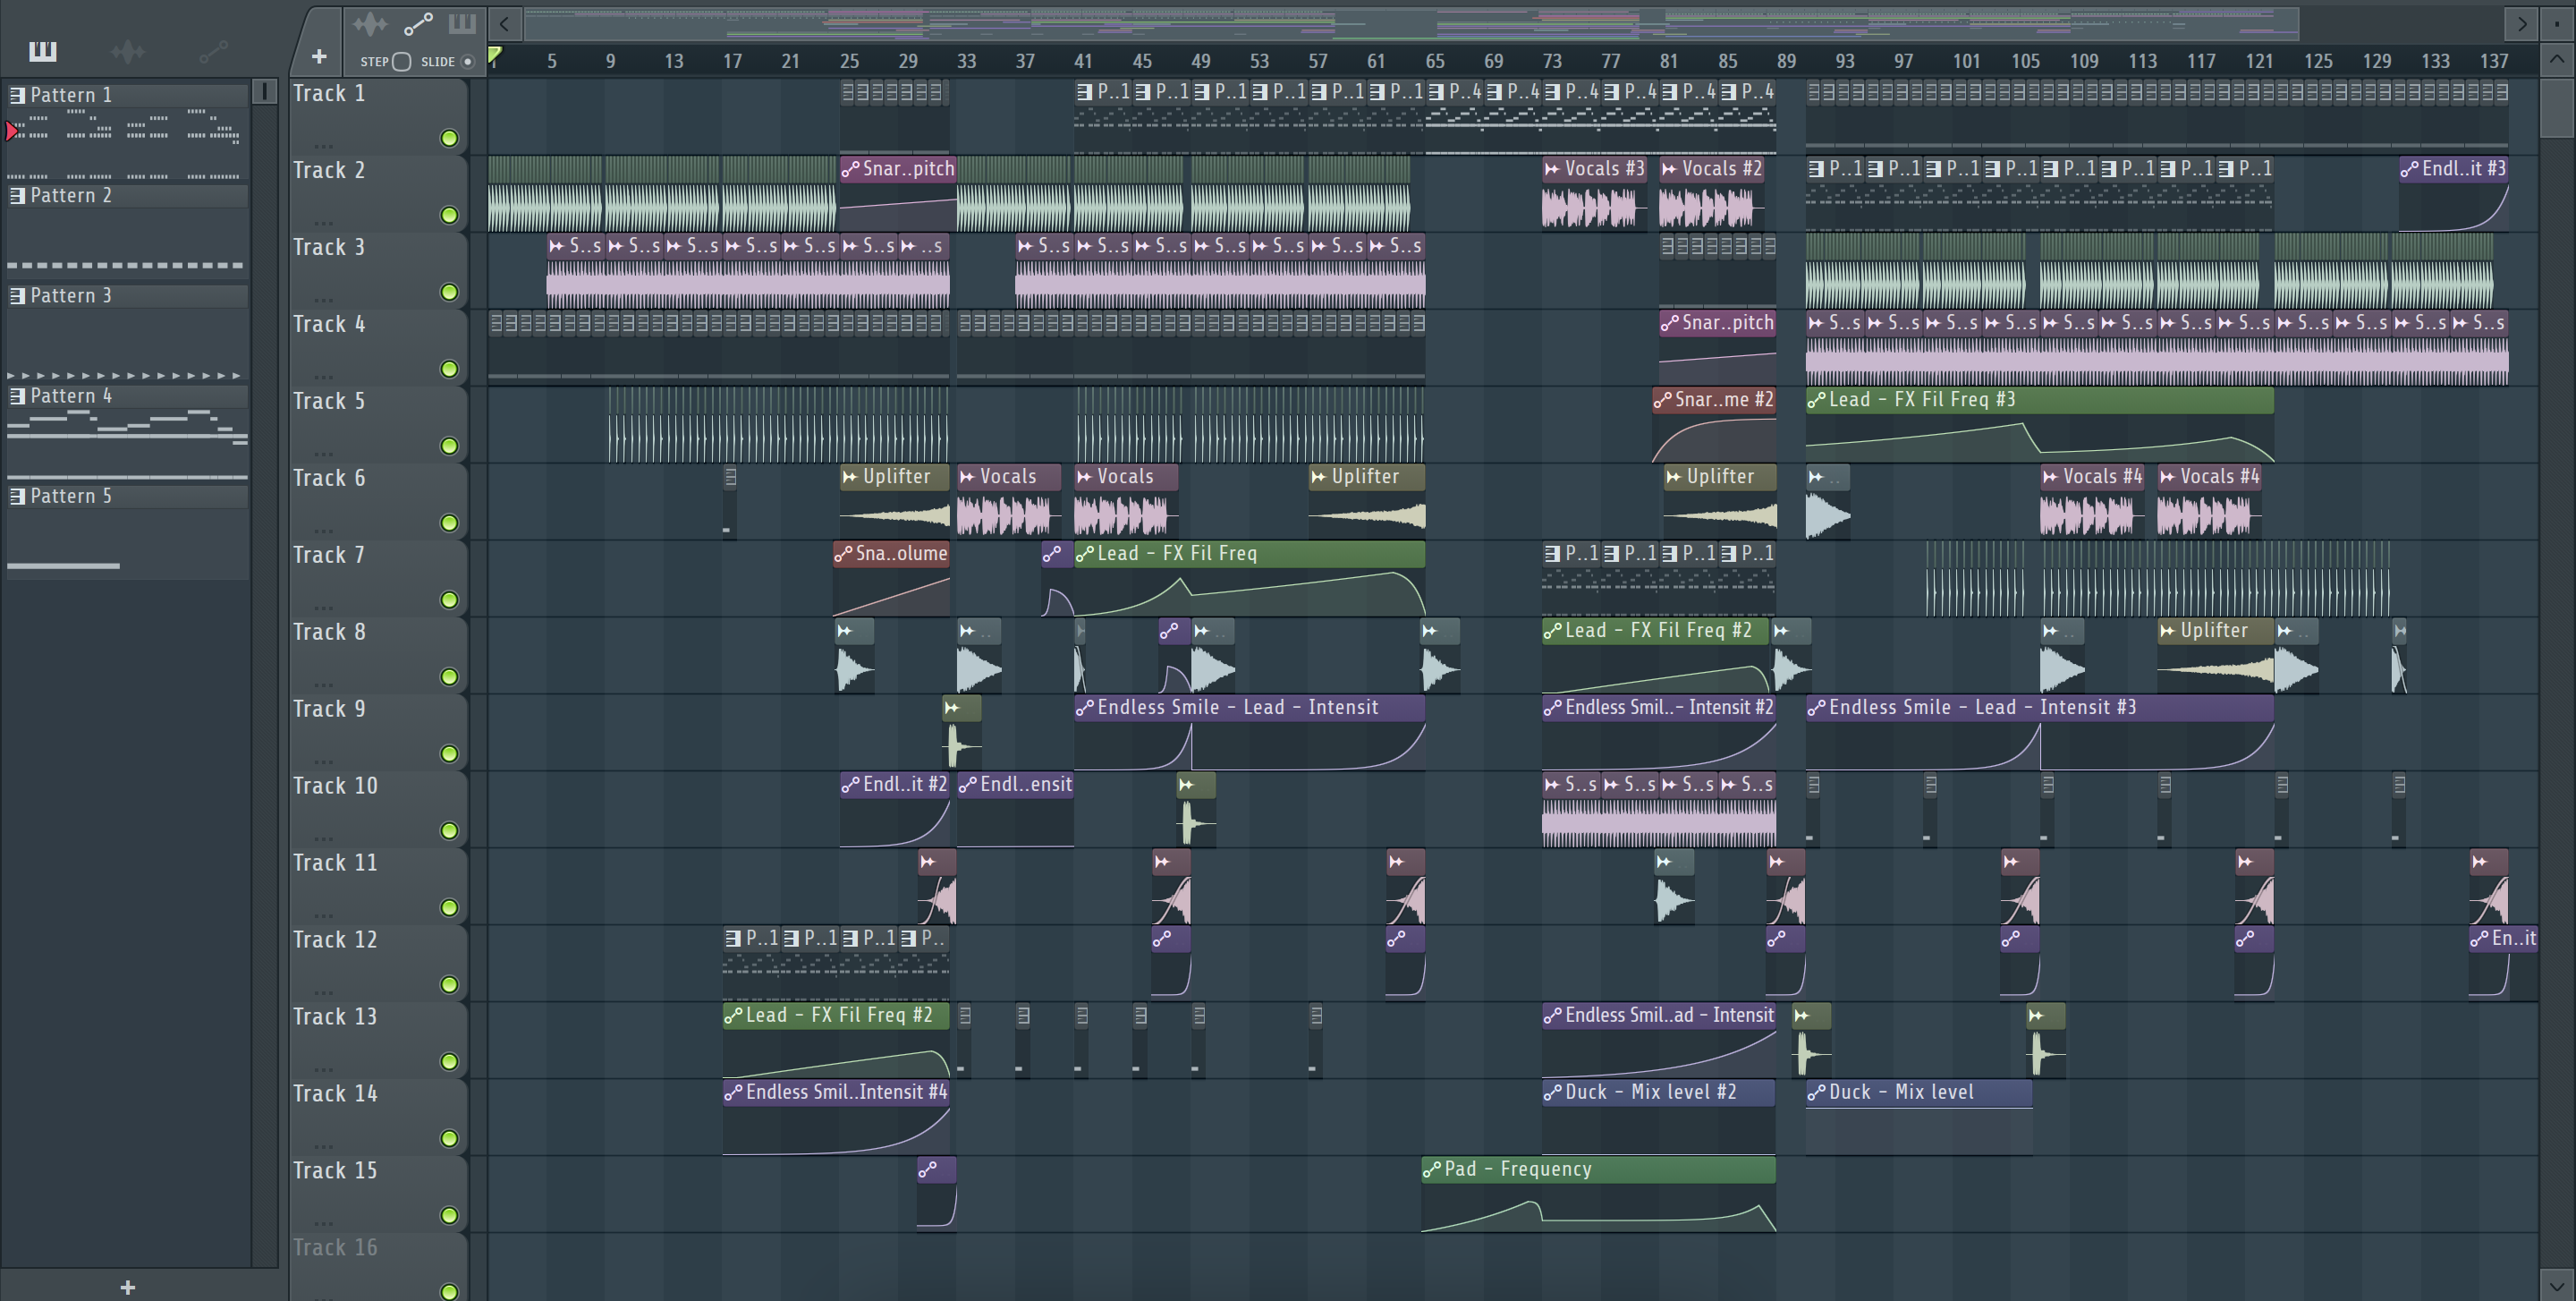Mute Track 2 with its green LED
The height and width of the screenshot is (1301, 2576).
[x=449, y=215]
